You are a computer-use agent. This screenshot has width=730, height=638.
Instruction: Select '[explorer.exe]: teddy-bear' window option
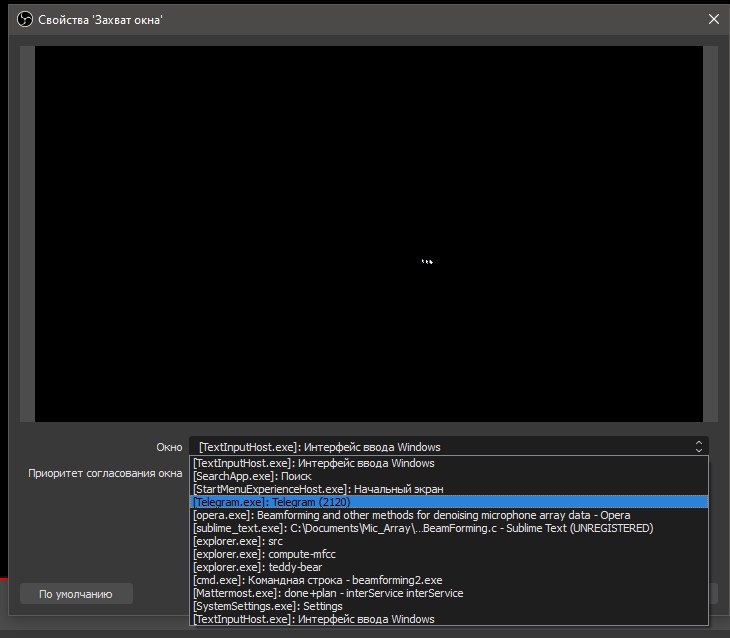pyautogui.click(x=449, y=567)
